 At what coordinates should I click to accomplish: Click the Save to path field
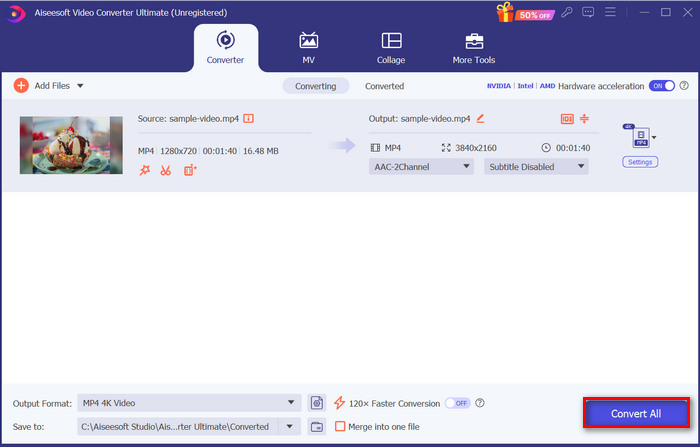tap(178, 426)
